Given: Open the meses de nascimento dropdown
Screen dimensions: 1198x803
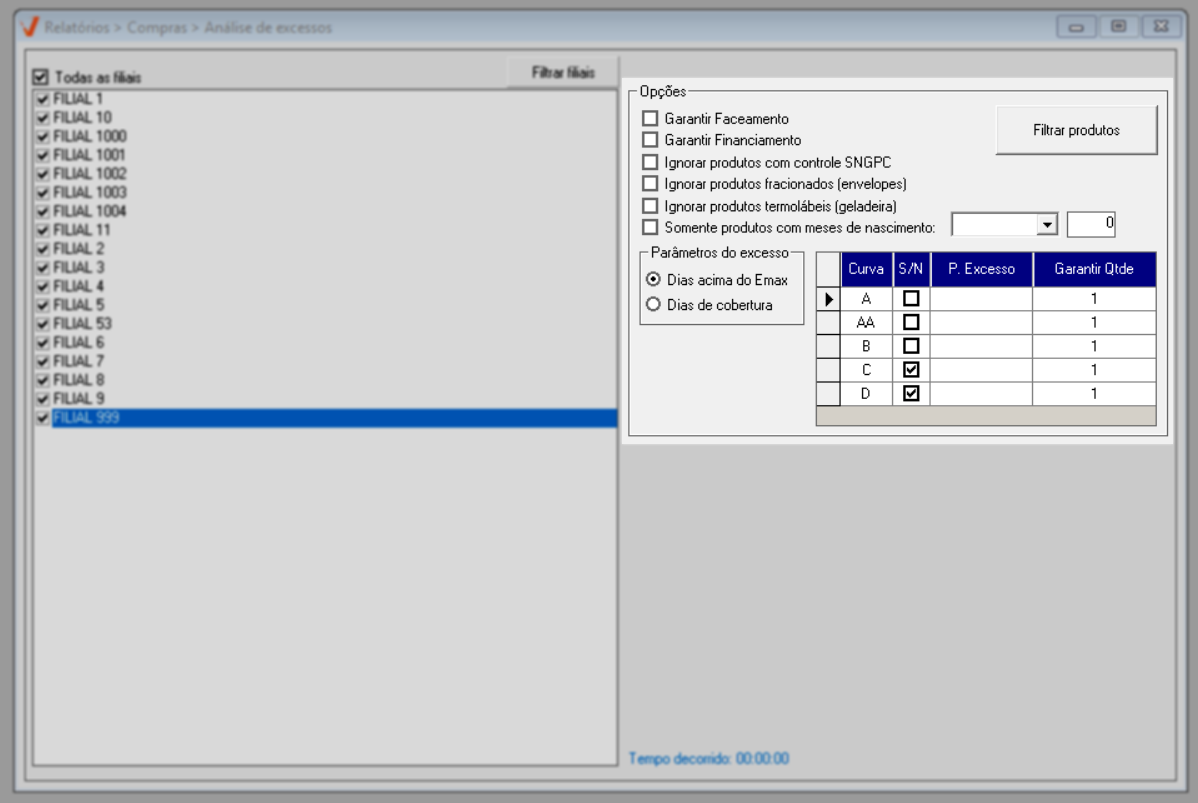Looking at the screenshot, I should tap(1047, 225).
